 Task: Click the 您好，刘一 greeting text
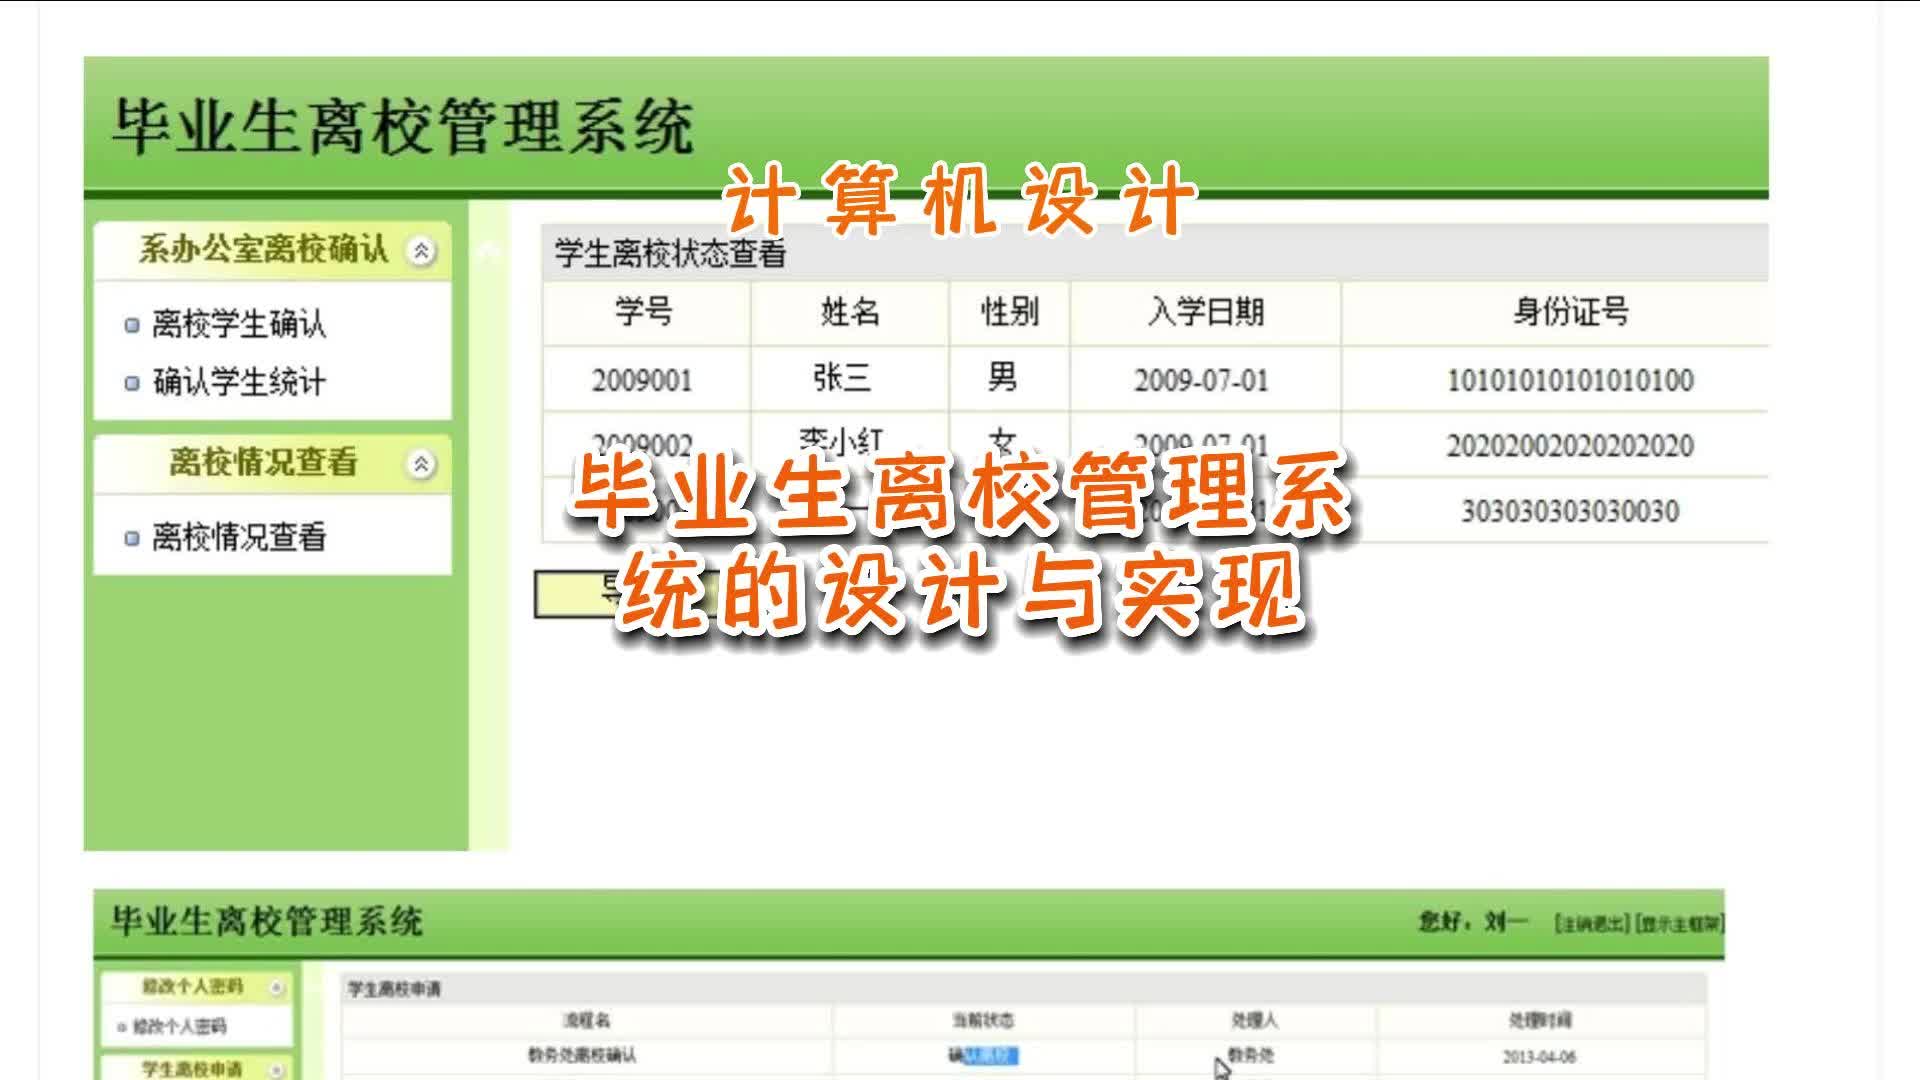pyautogui.click(x=1473, y=921)
